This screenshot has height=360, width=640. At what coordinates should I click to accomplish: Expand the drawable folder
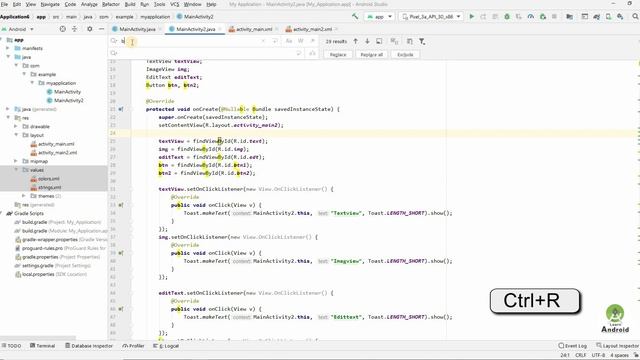coord(16,127)
